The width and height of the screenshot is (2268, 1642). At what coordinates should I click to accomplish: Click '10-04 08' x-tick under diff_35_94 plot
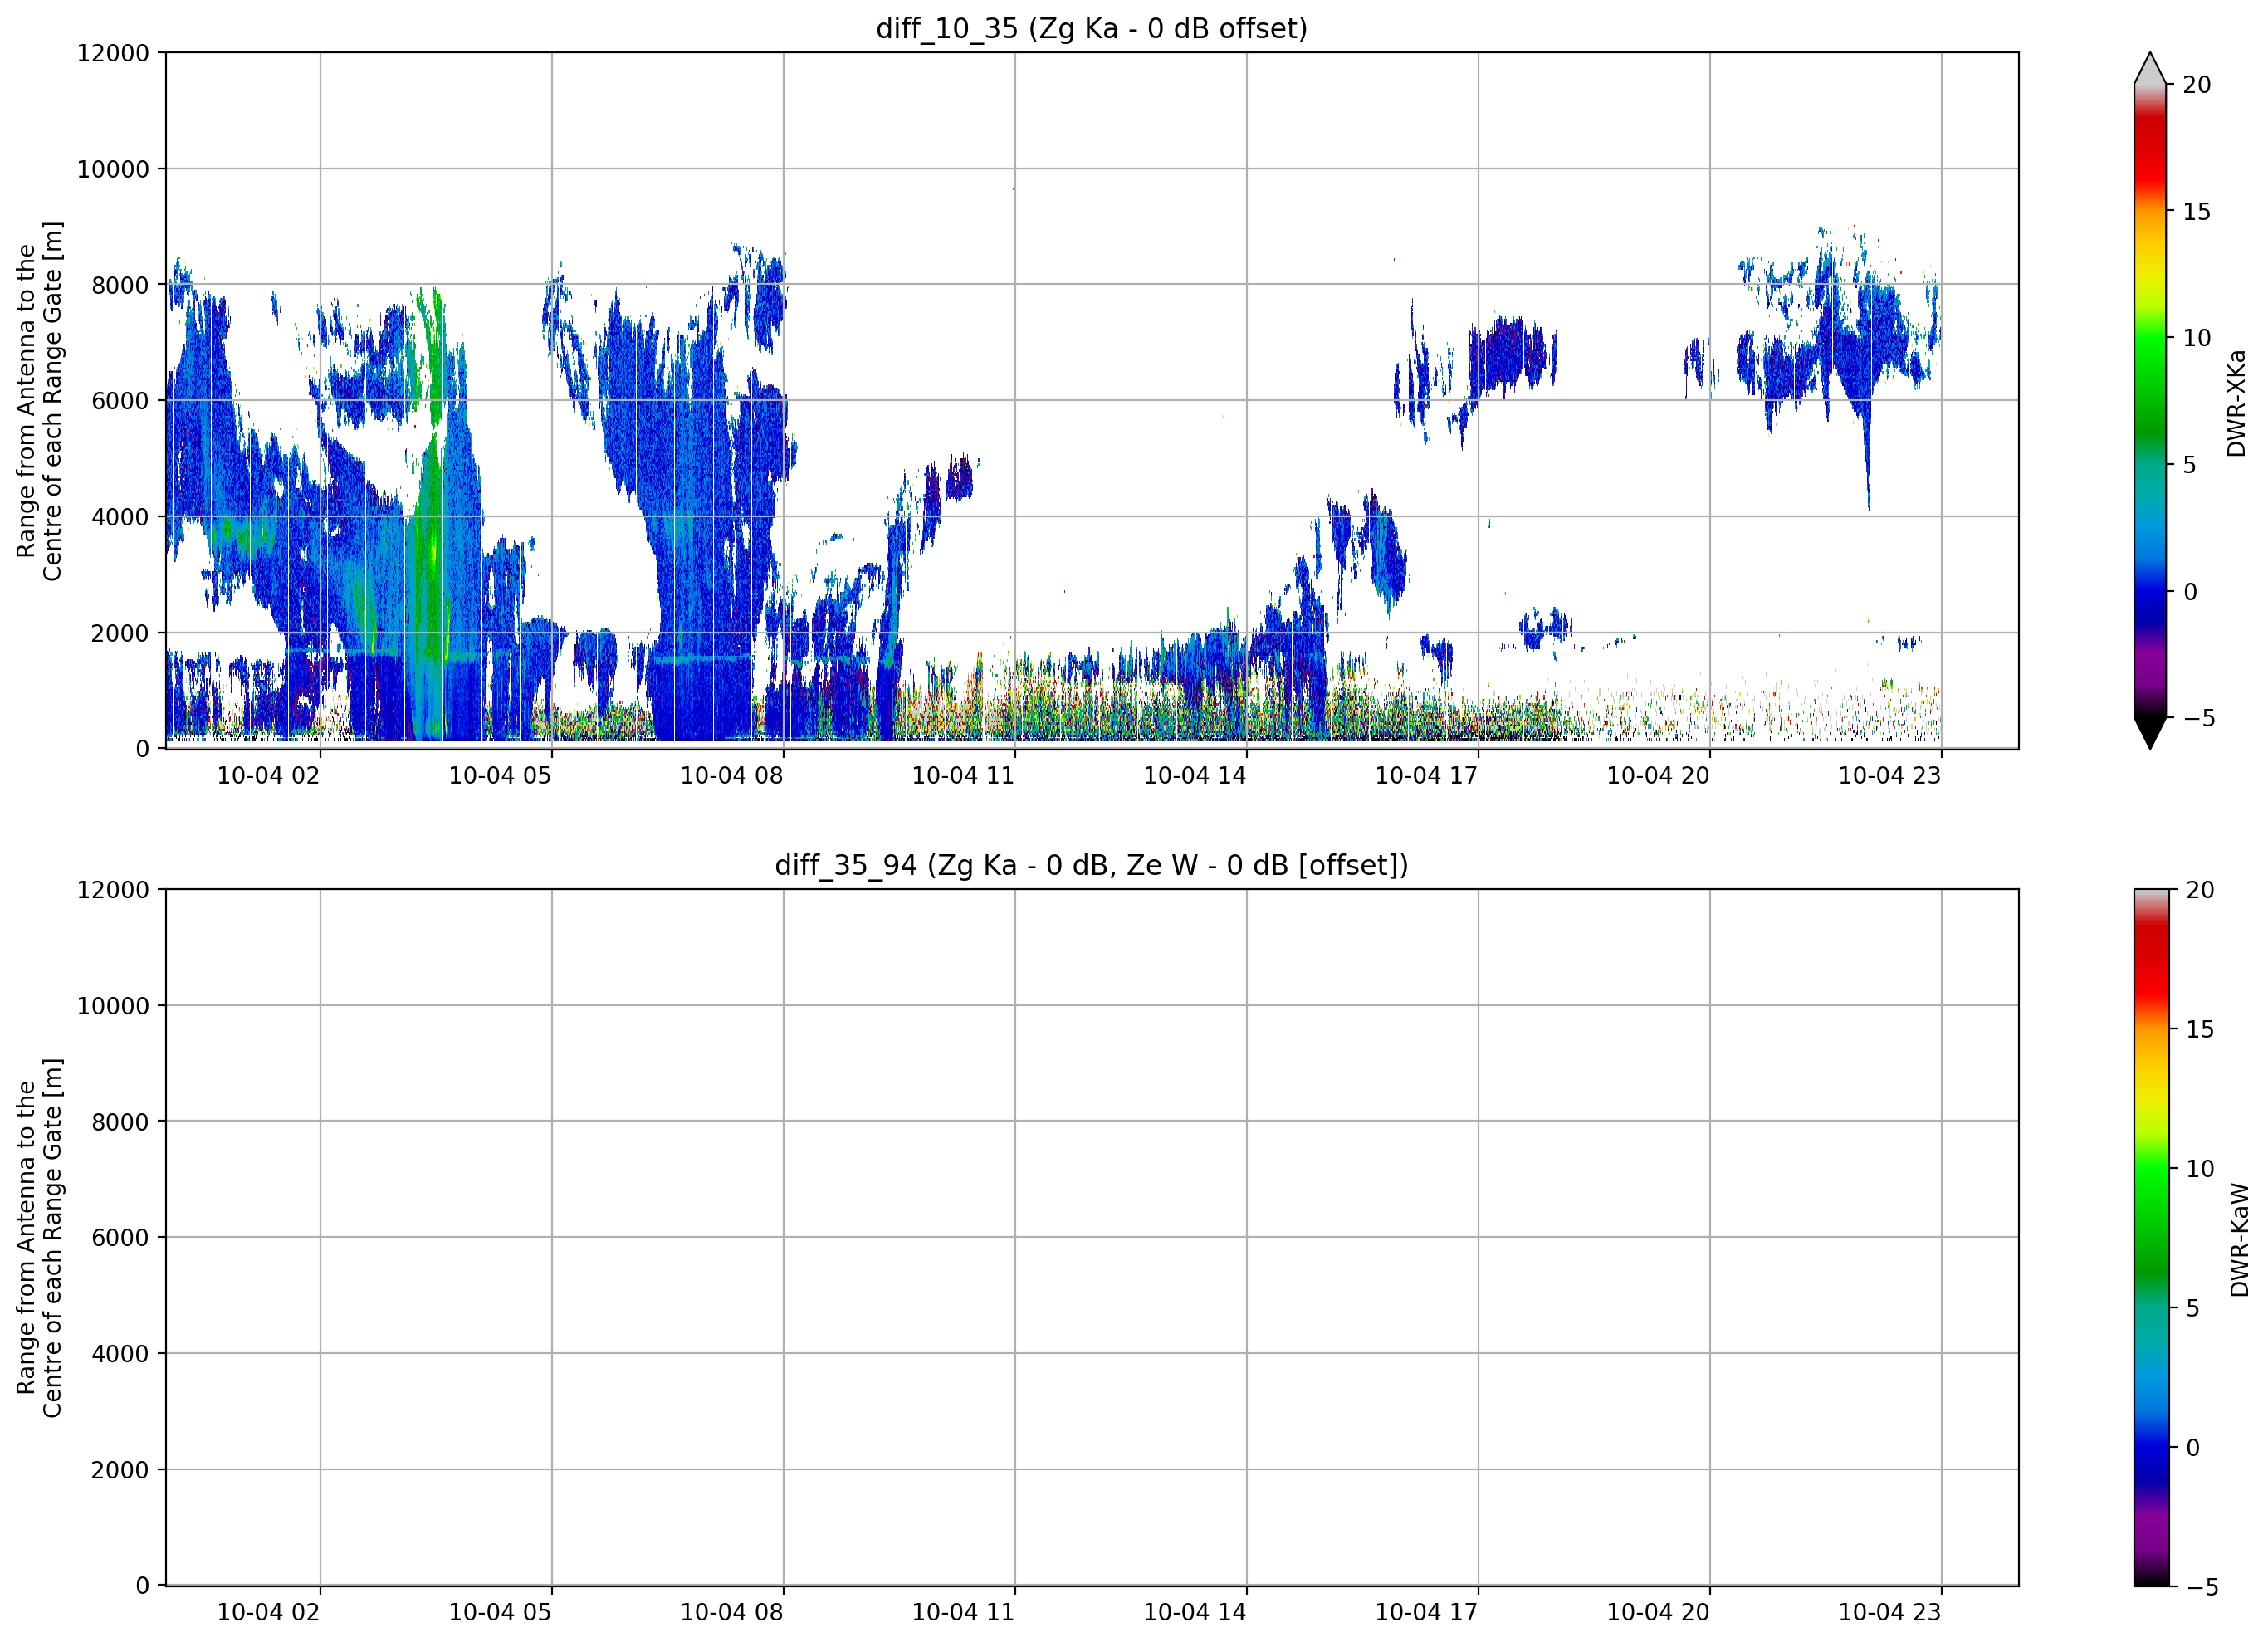coord(732,1613)
